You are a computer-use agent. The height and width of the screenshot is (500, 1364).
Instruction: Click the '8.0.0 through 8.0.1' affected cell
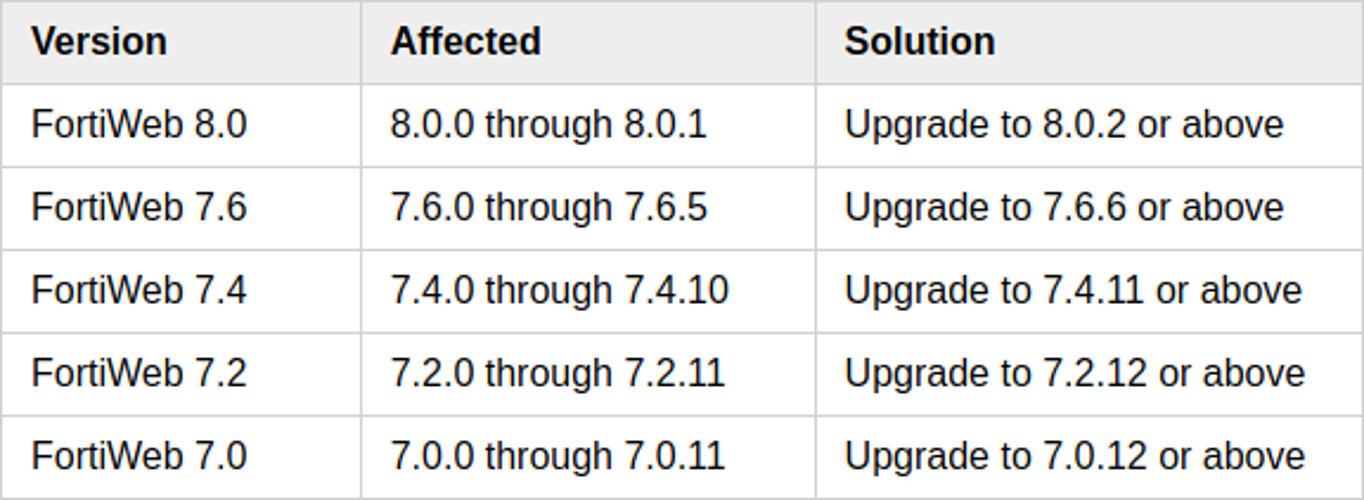point(548,125)
